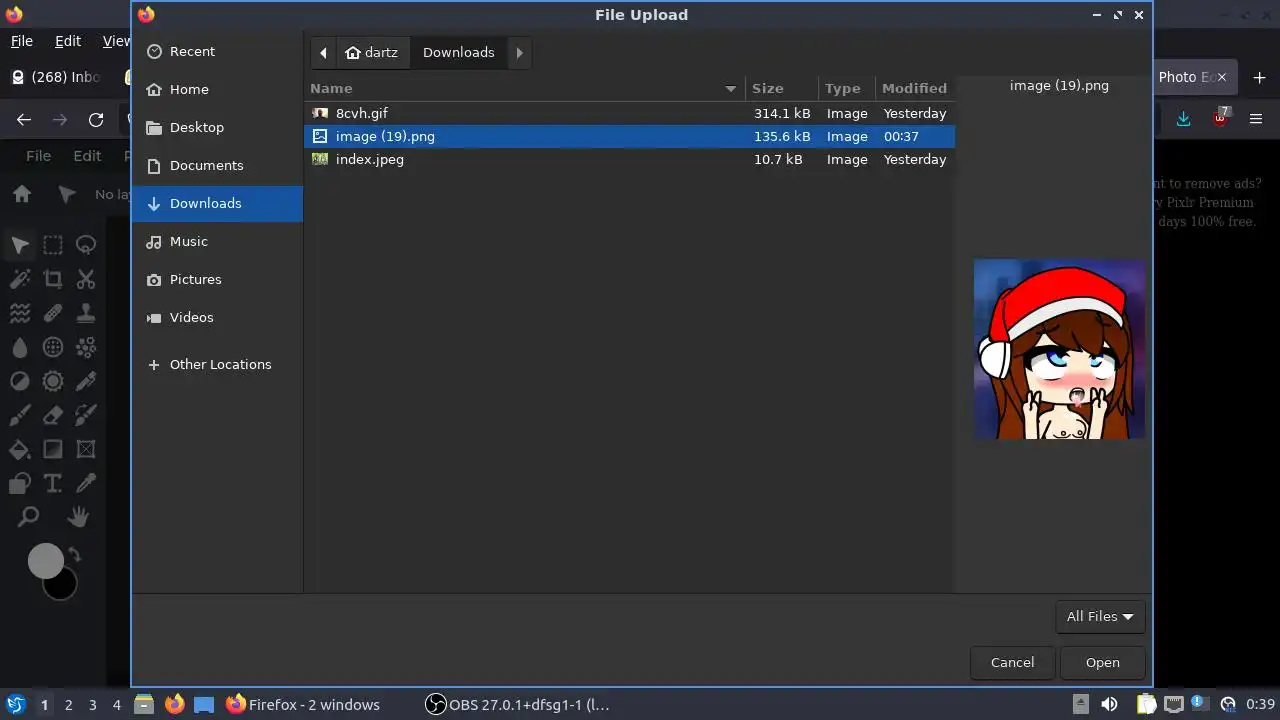This screenshot has height=720, width=1280.
Task: Go to Home in file dialog sidebar
Action: (x=217, y=89)
